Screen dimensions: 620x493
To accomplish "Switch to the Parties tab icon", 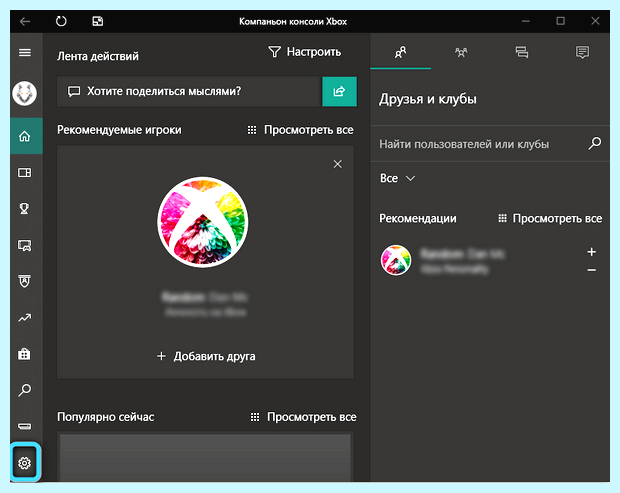I will [x=461, y=52].
